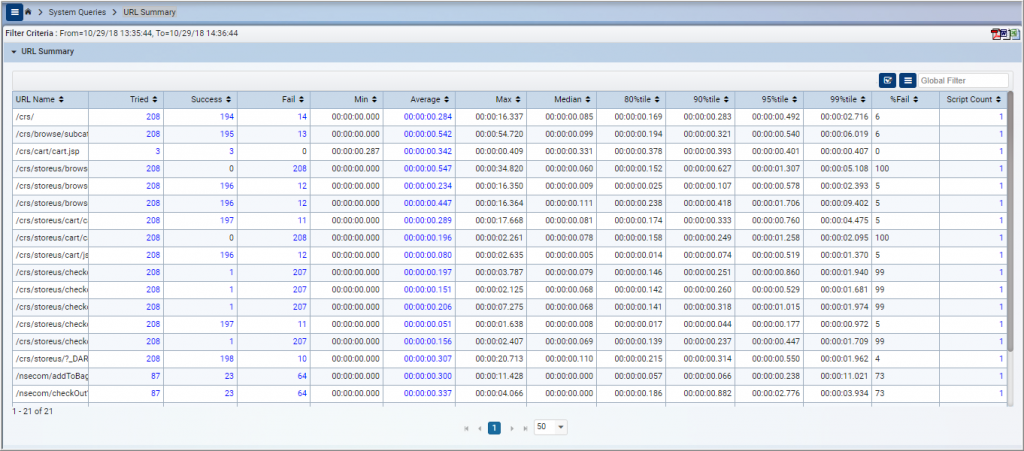The image size is (1024, 451).
Task: Select 99%tile value 00:00:11.021
Action: pos(844,376)
